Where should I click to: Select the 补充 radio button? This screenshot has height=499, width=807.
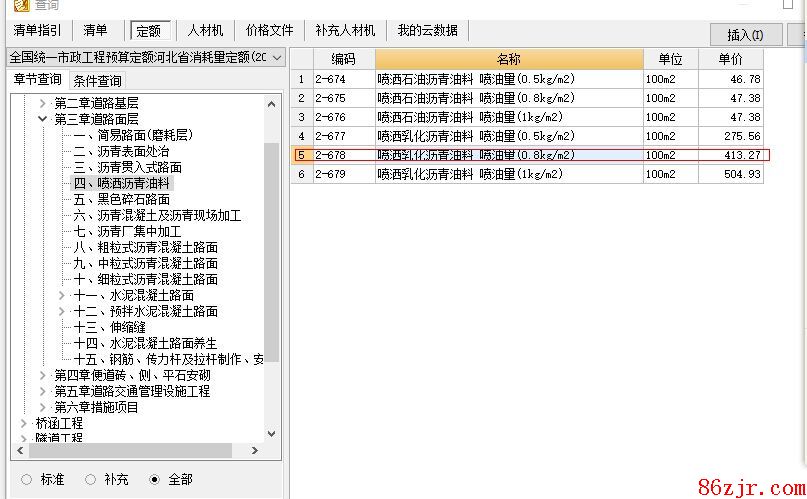click(x=90, y=480)
